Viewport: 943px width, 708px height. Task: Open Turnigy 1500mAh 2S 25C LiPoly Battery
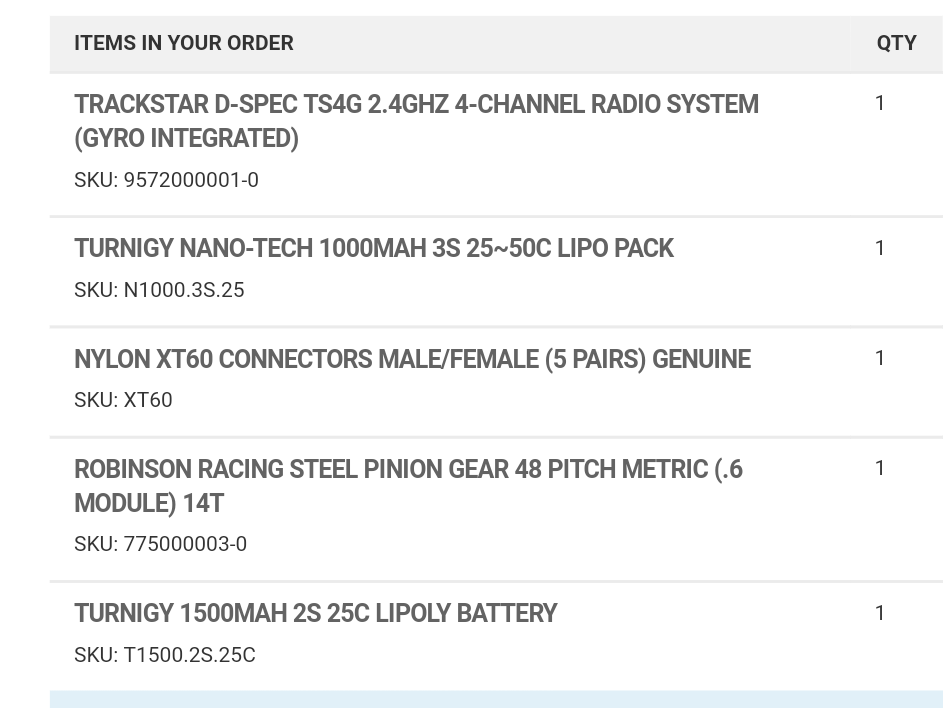[316, 614]
